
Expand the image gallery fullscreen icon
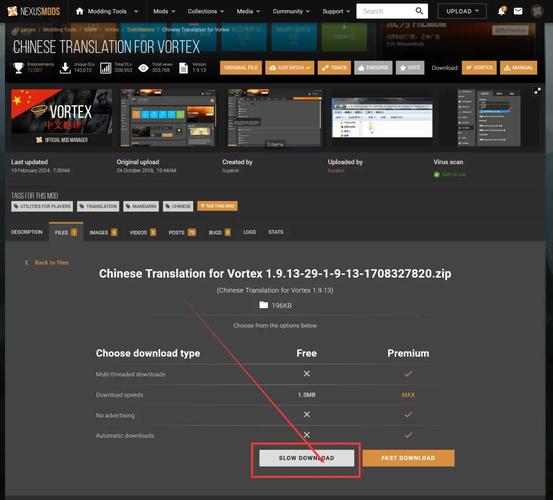pyautogui.click(x=537, y=91)
